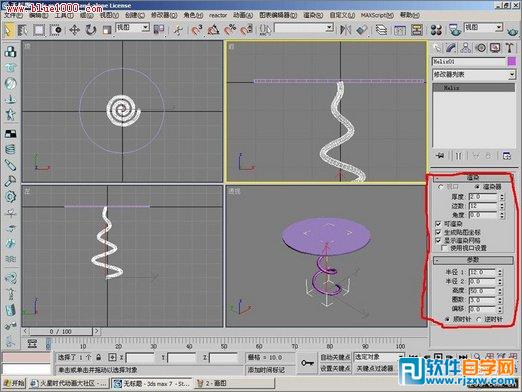Image resolution: width=522 pixels, height=392 pixels.
Task: Select the 逆时针 radio button
Action: (479, 320)
